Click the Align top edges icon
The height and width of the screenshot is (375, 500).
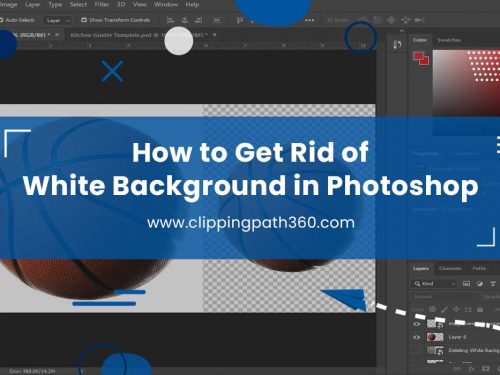240,20
